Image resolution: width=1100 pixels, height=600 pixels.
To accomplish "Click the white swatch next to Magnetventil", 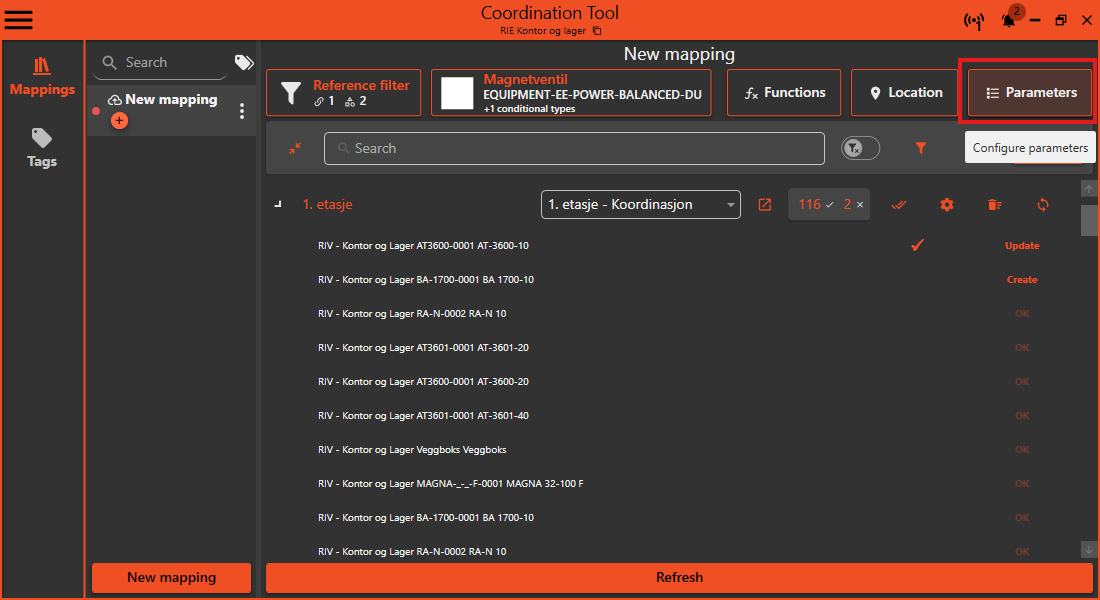I will (456, 92).
